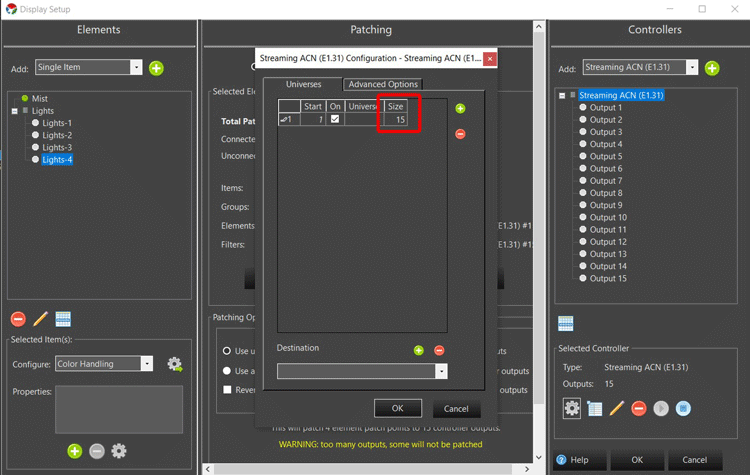The width and height of the screenshot is (750, 475).
Task: Select Output 15 in Controllers tree
Action: (x=608, y=278)
